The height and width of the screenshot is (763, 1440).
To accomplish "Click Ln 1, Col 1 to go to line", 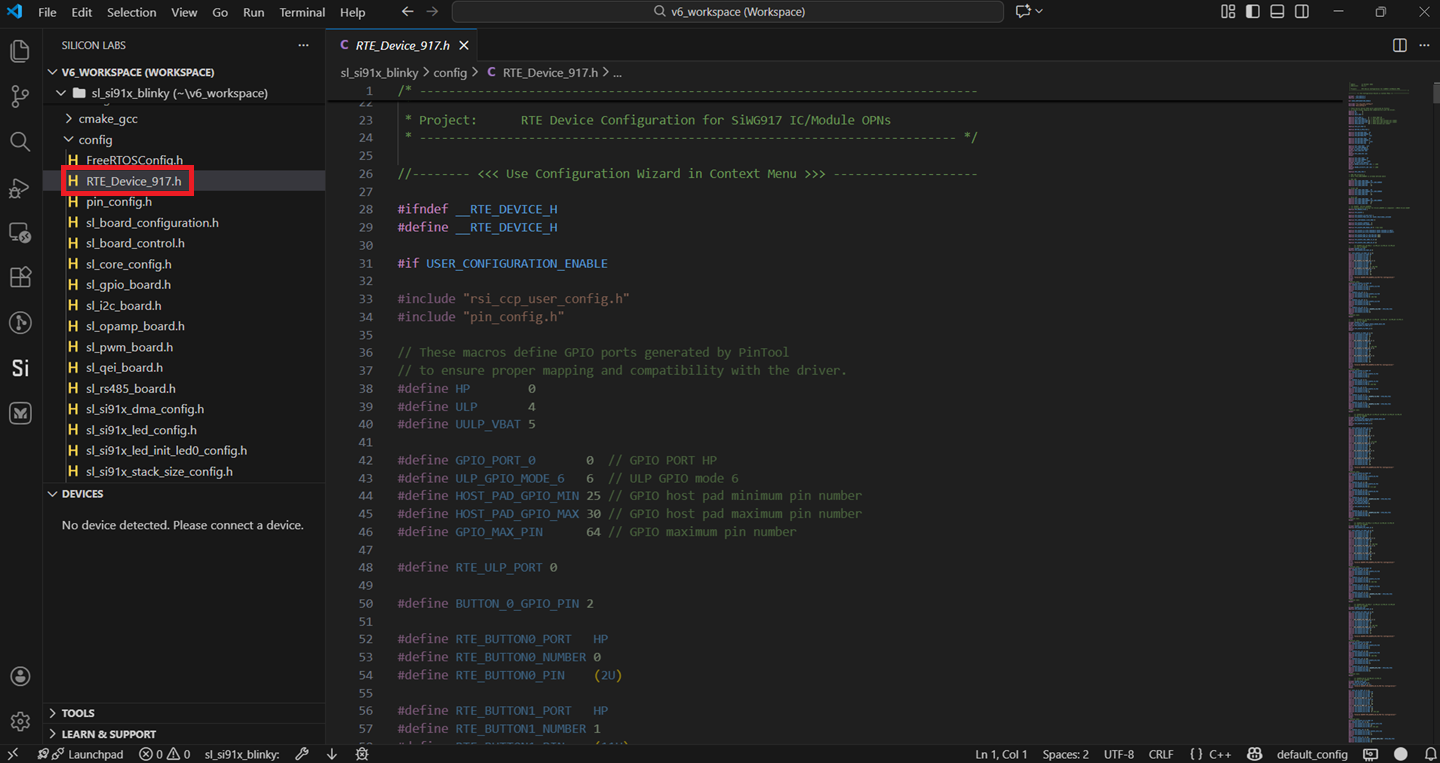I will point(1000,753).
